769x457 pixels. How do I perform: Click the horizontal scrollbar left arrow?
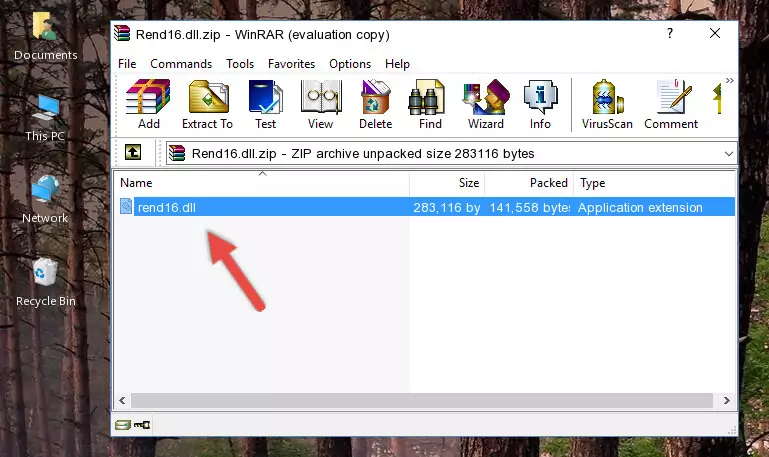(x=122, y=401)
